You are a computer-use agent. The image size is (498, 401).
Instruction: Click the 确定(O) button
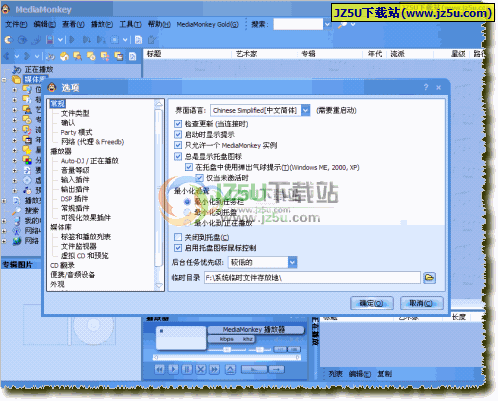(x=372, y=303)
